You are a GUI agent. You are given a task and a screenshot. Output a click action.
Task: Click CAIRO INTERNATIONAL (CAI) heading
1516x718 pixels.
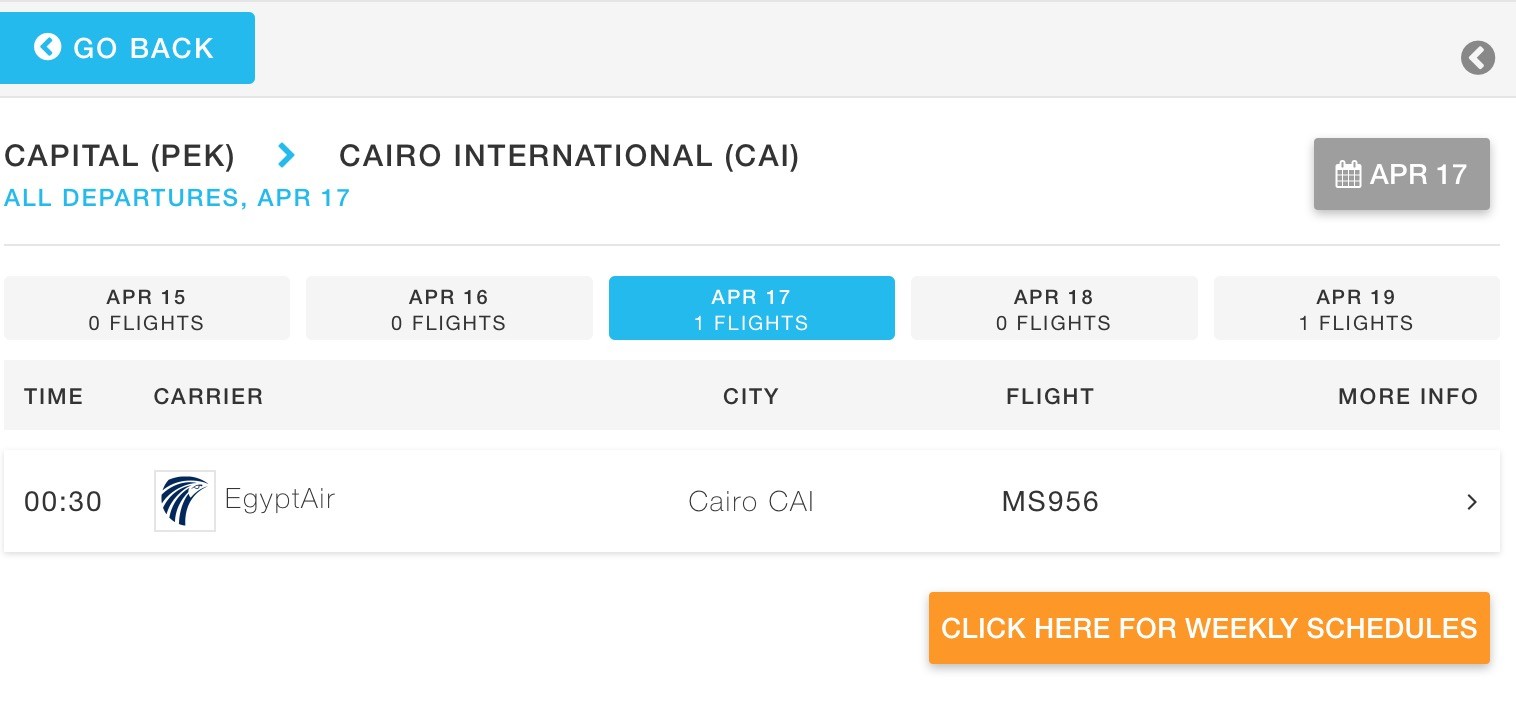pyautogui.click(x=569, y=156)
